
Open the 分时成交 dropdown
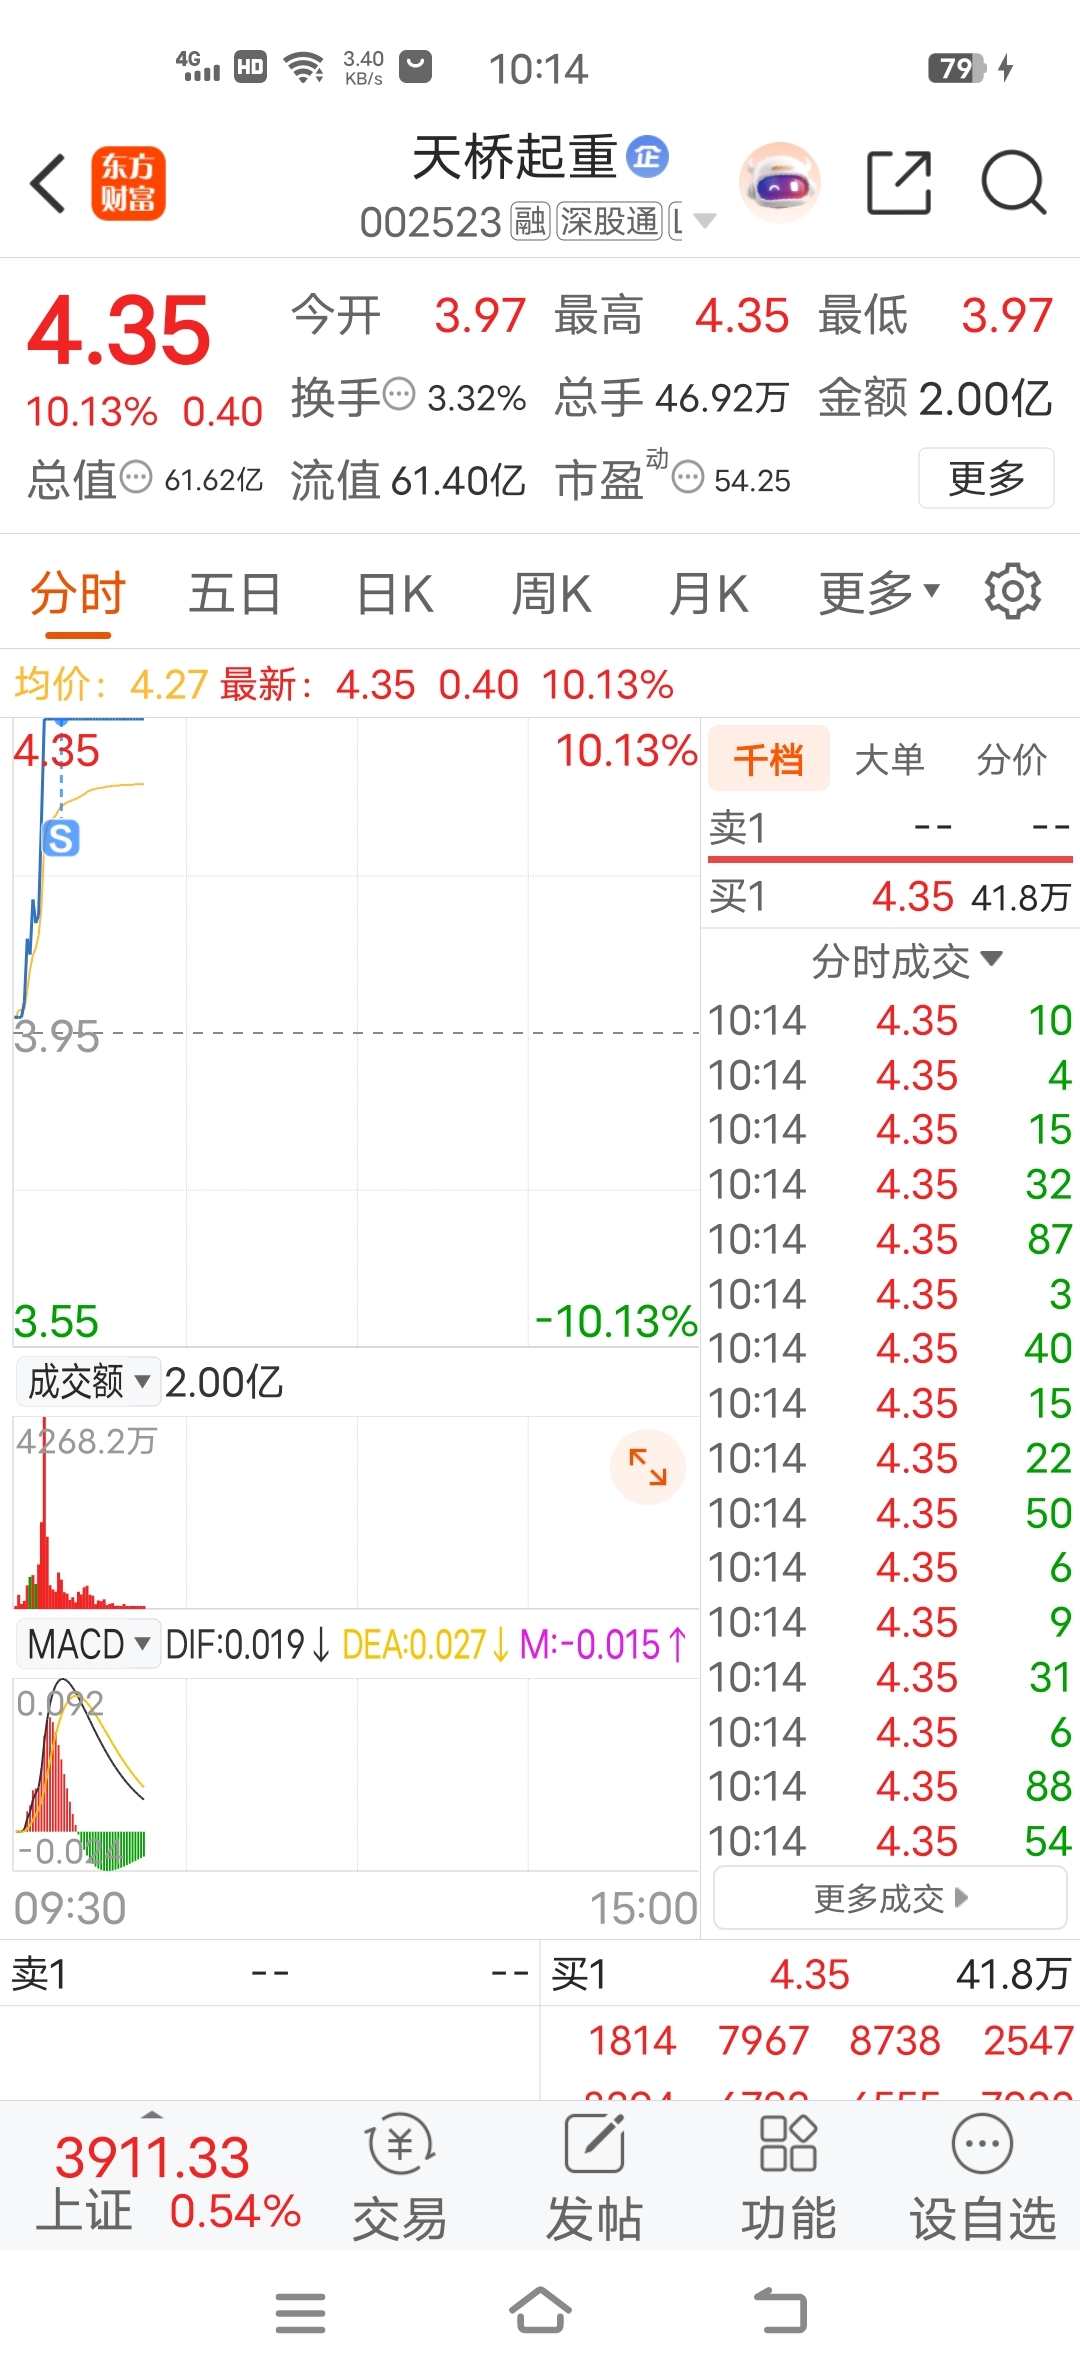(906, 960)
